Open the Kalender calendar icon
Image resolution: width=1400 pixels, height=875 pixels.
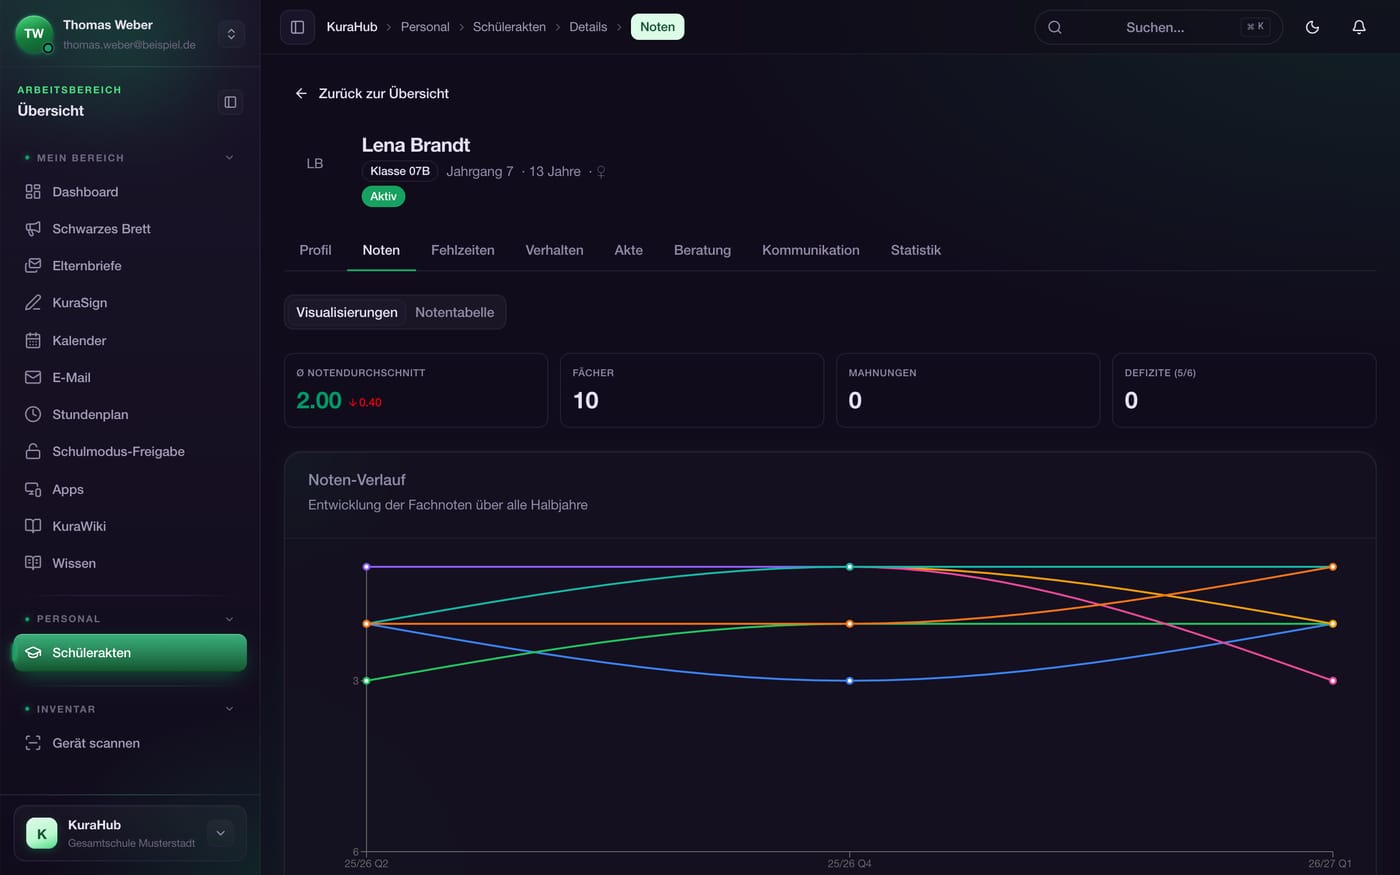[33, 340]
